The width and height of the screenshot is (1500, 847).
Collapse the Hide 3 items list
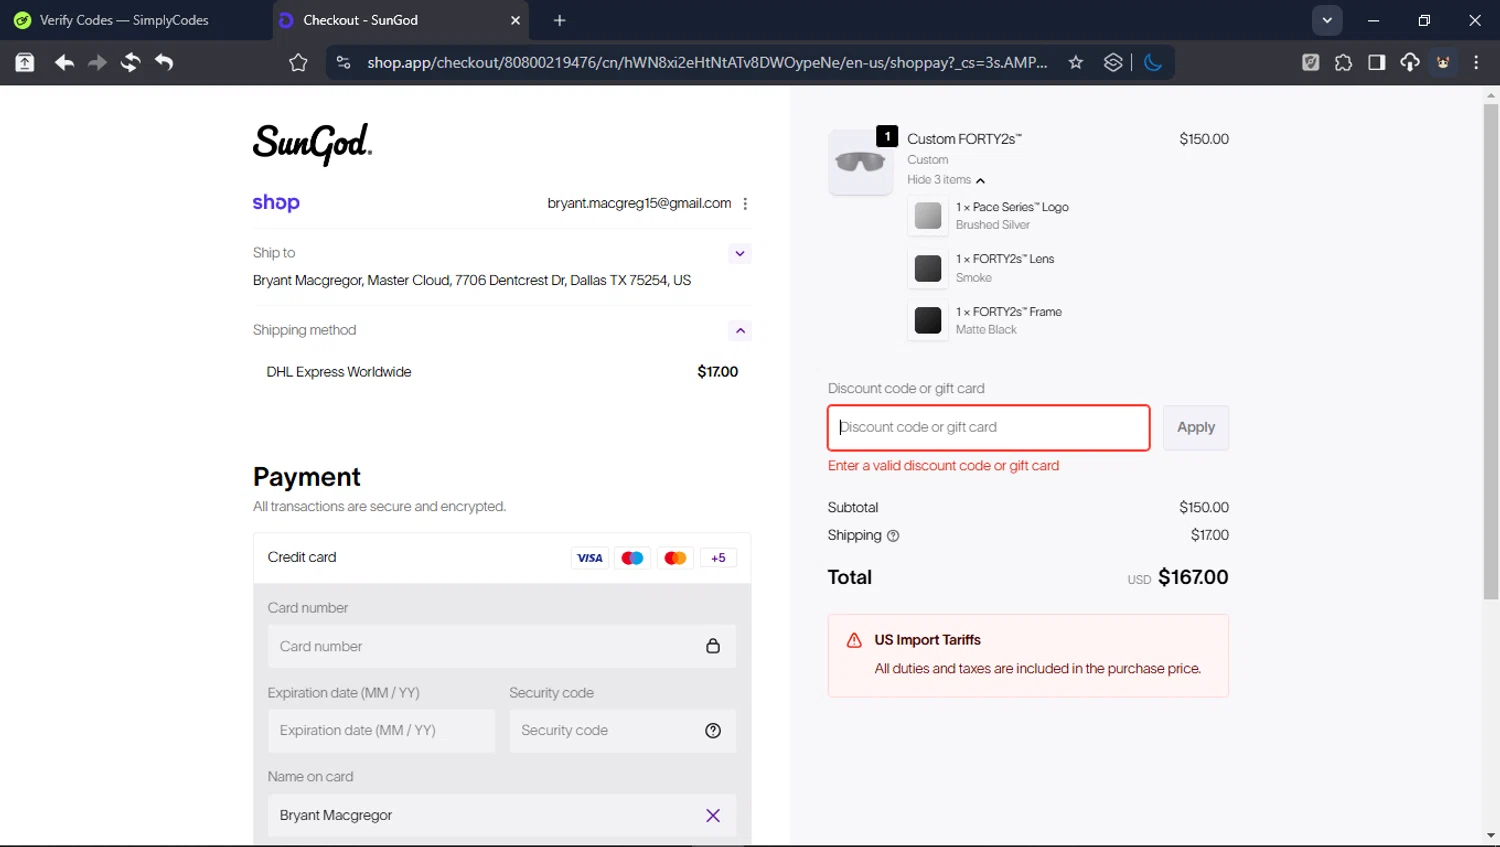pos(946,180)
